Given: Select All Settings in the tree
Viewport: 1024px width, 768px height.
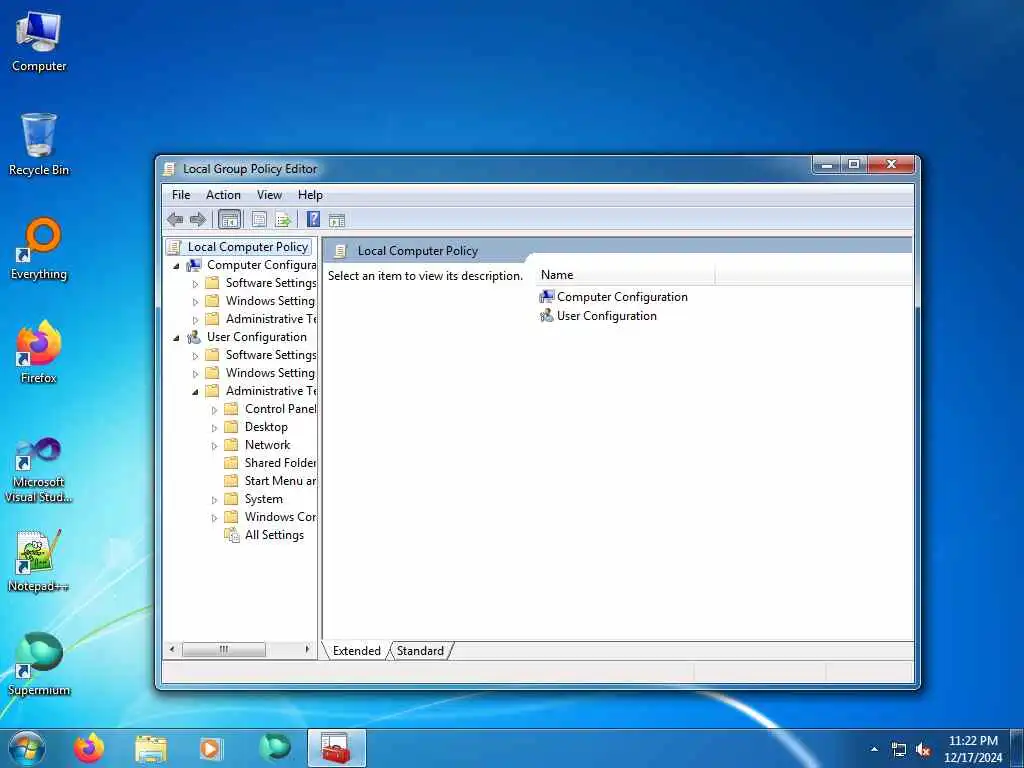Looking at the screenshot, I should coord(264,535).
